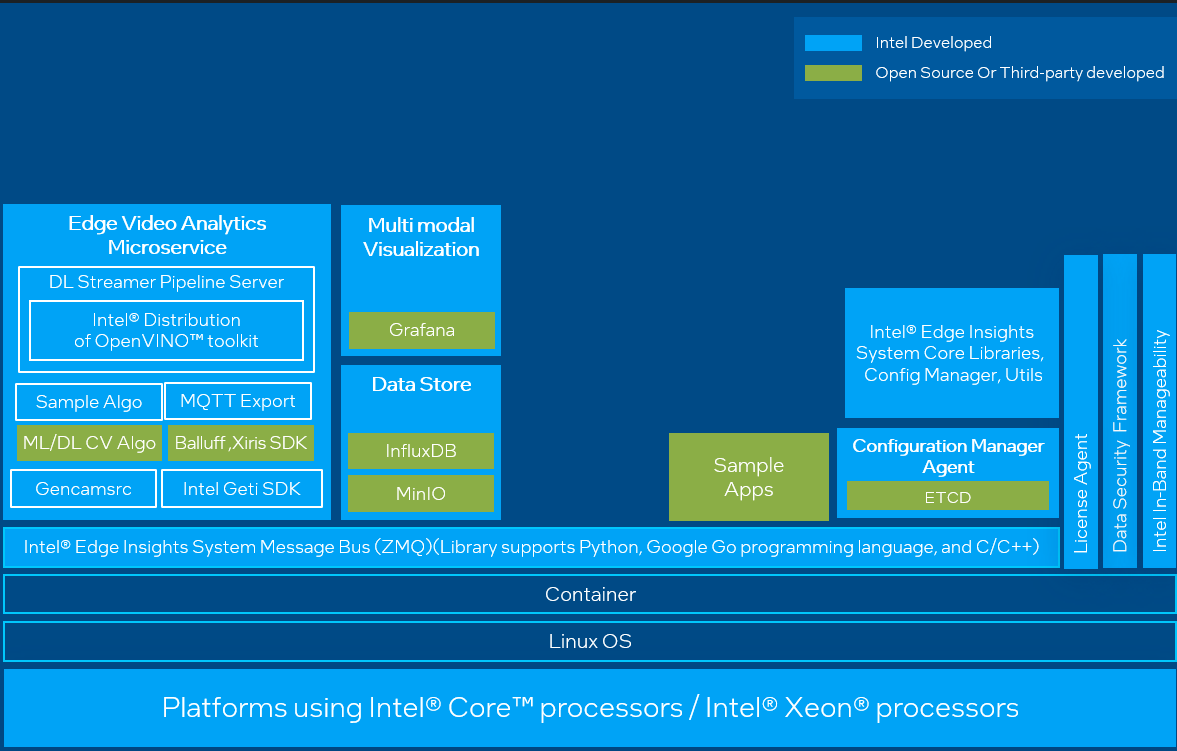Click the vertical Data Security Framework bar

pyautogui.click(x=1120, y=411)
